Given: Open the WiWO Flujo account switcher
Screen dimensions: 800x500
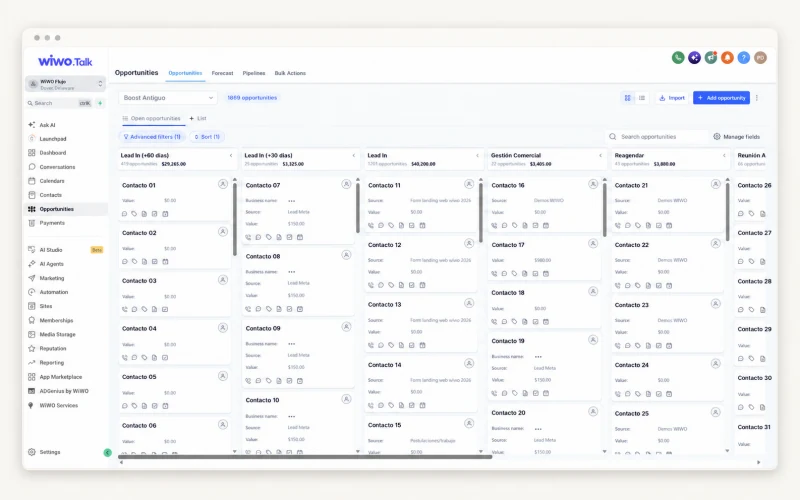Looking at the screenshot, I should coord(65,84).
